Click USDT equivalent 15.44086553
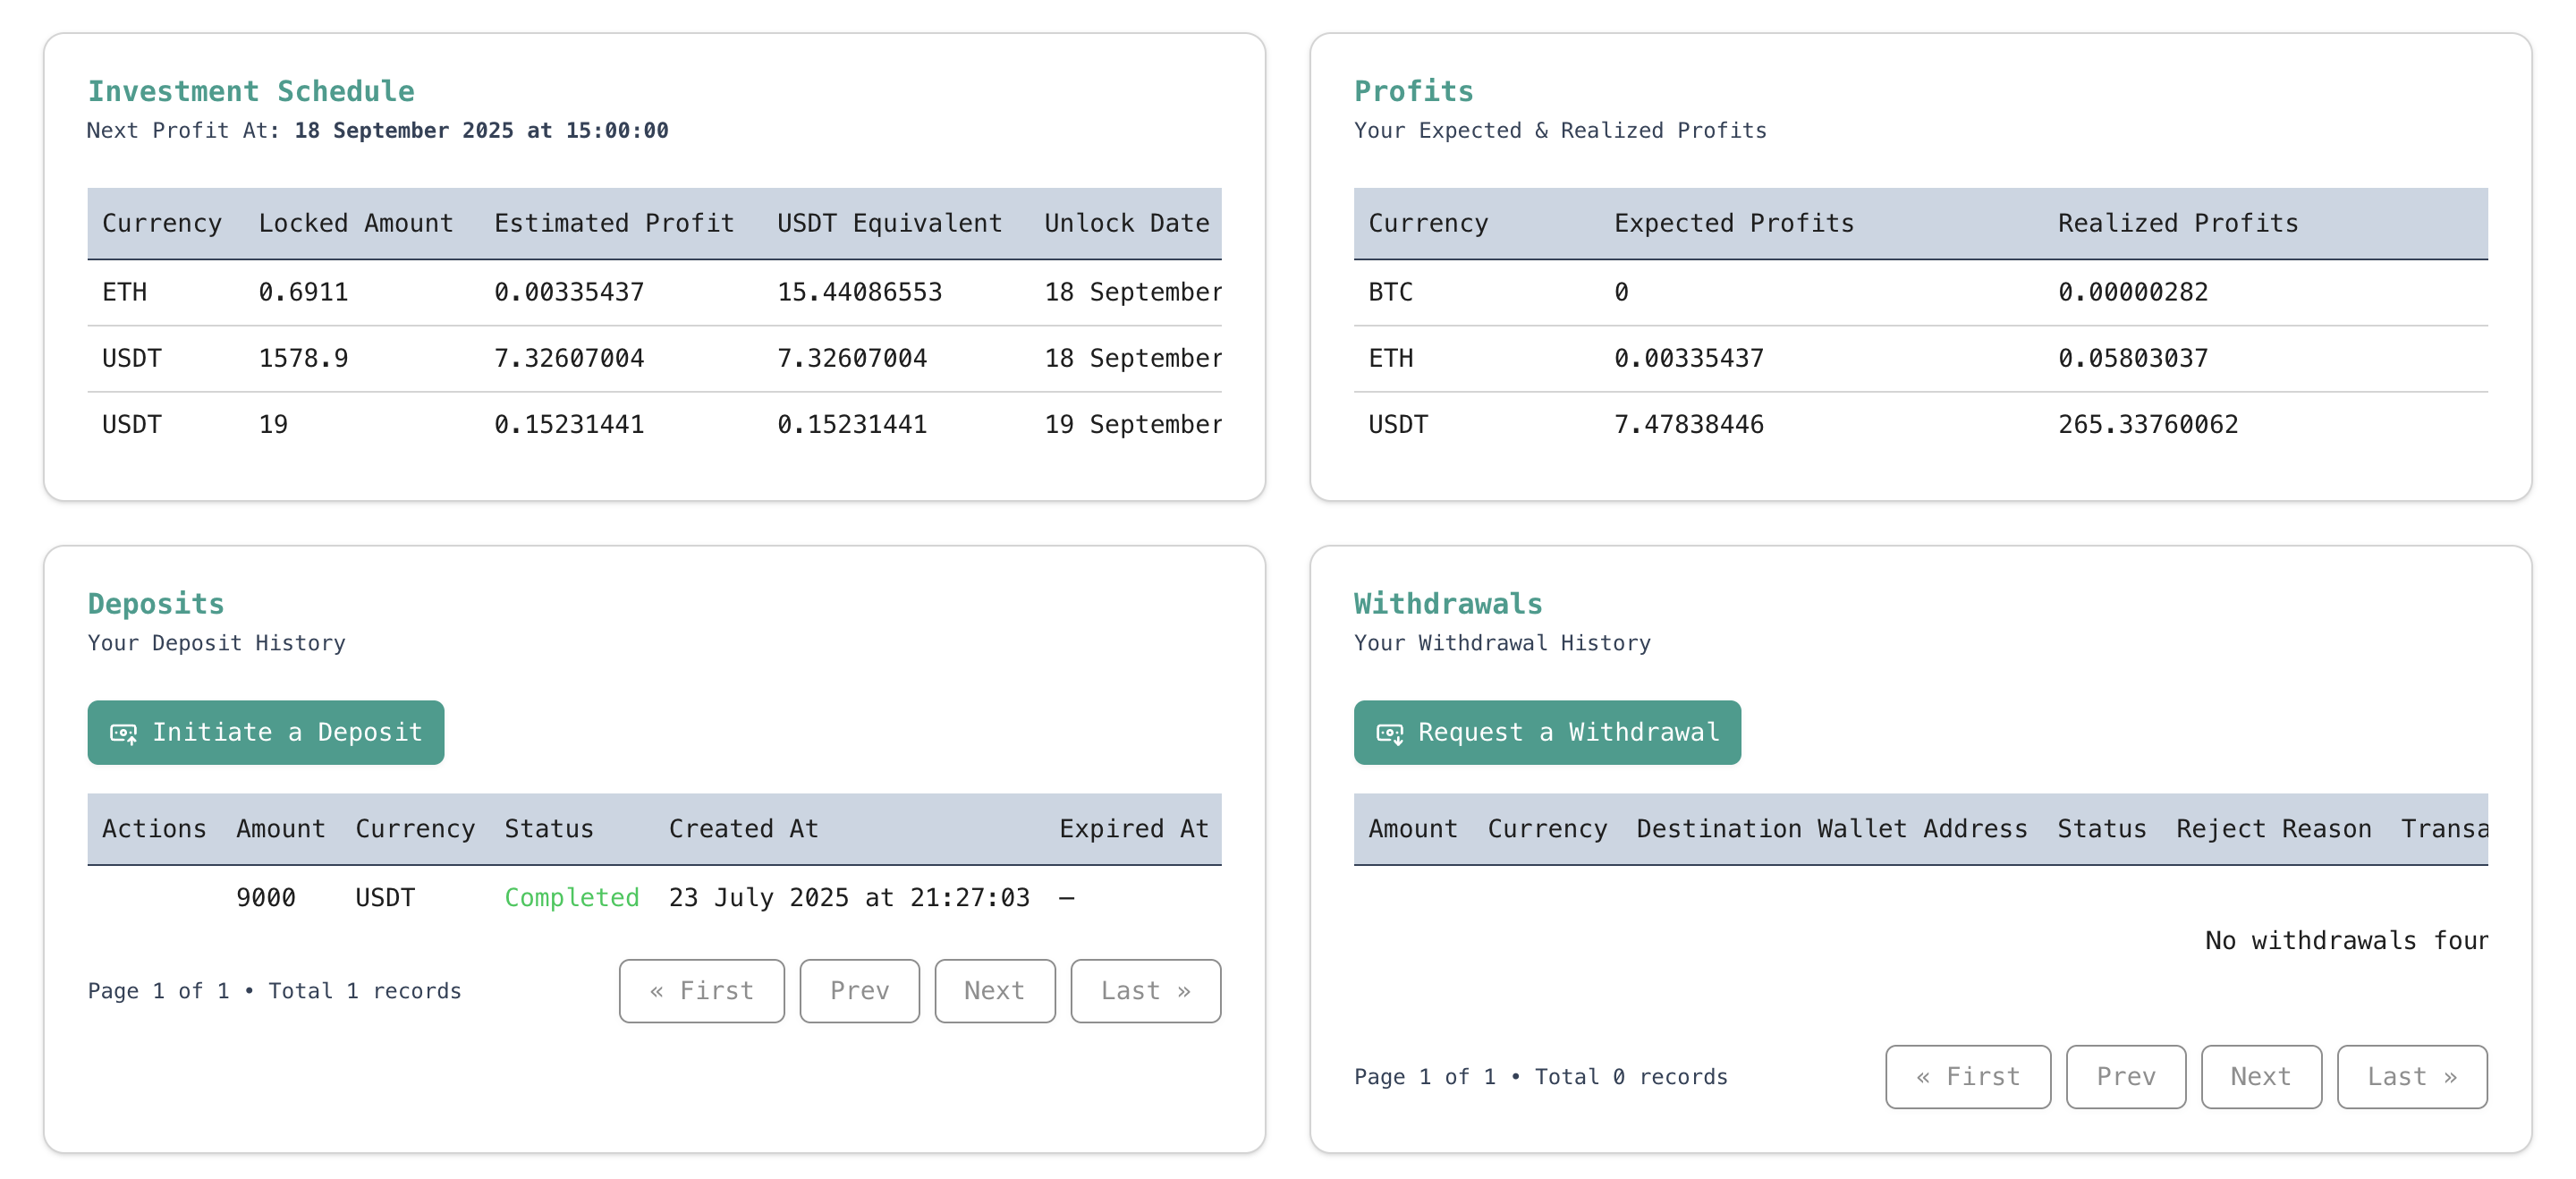2576x1179 pixels. pos(860,293)
